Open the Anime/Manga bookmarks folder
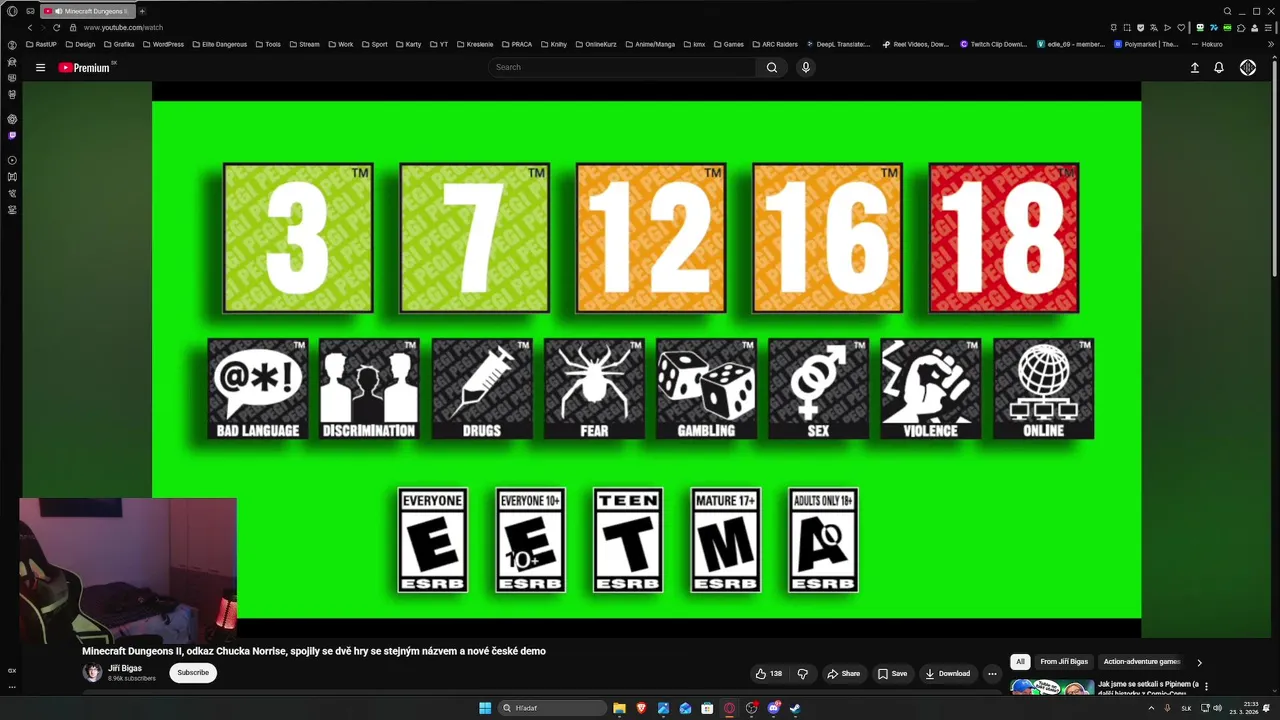This screenshot has width=1280, height=720. pyautogui.click(x=649, y=45)
